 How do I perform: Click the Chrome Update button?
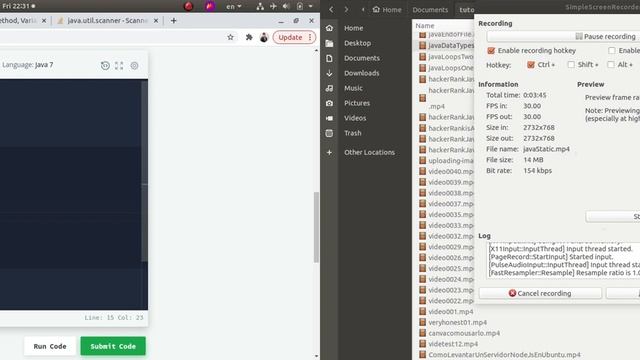[x=294, y=37]
